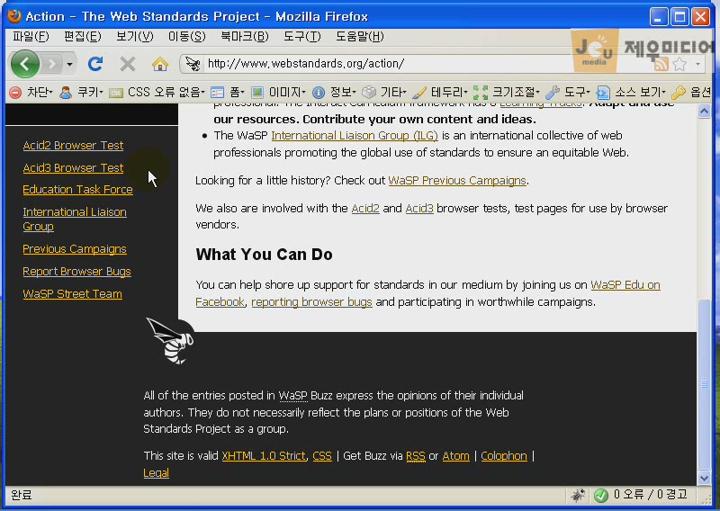This screenshot has width=720, height=511.
Task: Open the 도움말(H) menu
Action: (360, 36)
